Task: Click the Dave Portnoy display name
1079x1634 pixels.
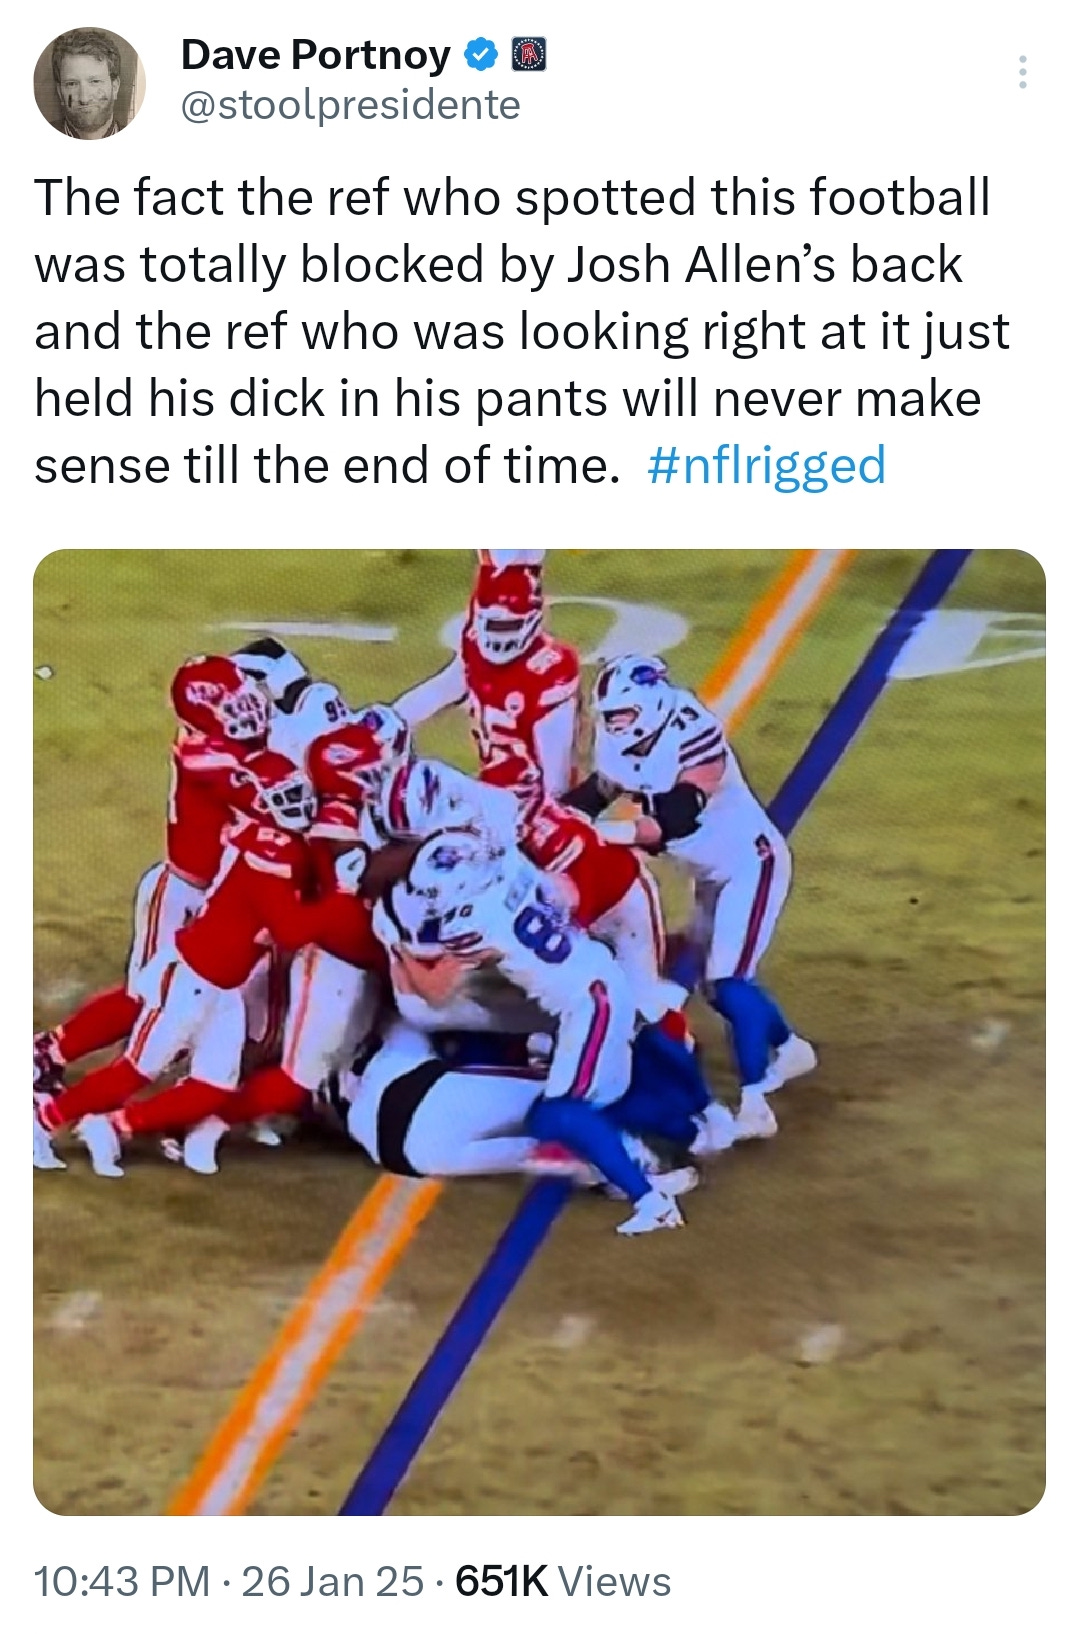Action: (316, 55)
